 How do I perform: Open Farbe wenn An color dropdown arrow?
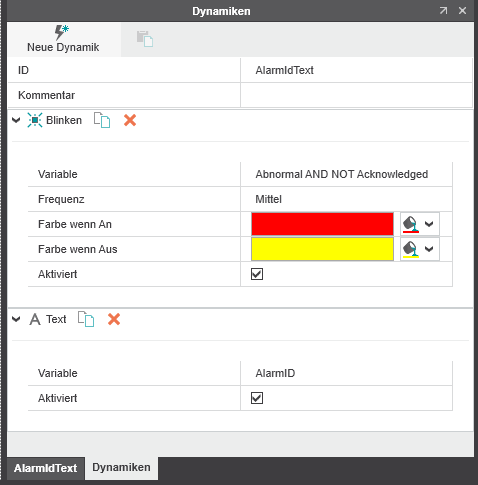click(429, 224)
